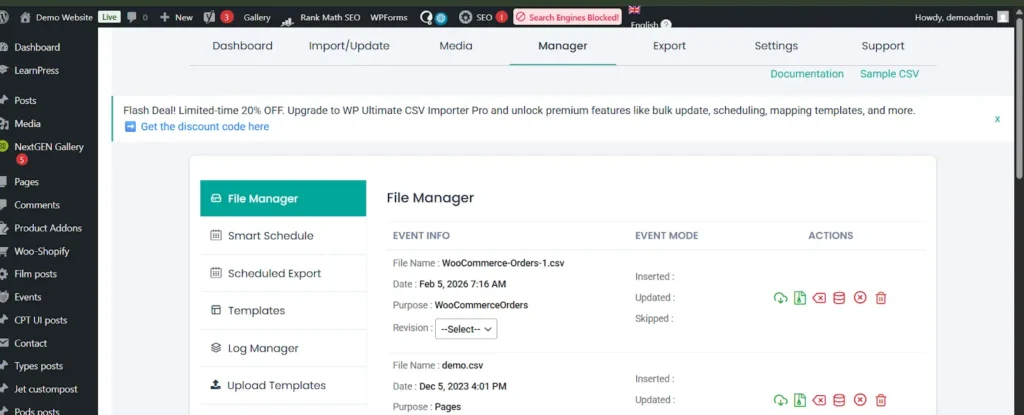Image resolution: width=1024 pixels, height=415 pixels.
Task: Delete WooCommerce-Orders-1.csv with trash icon
Action: [880, 298]
